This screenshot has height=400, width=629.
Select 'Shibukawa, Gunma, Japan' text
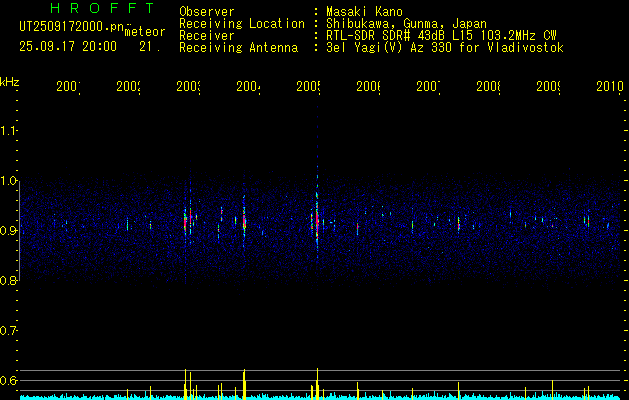tap(406, 24)
